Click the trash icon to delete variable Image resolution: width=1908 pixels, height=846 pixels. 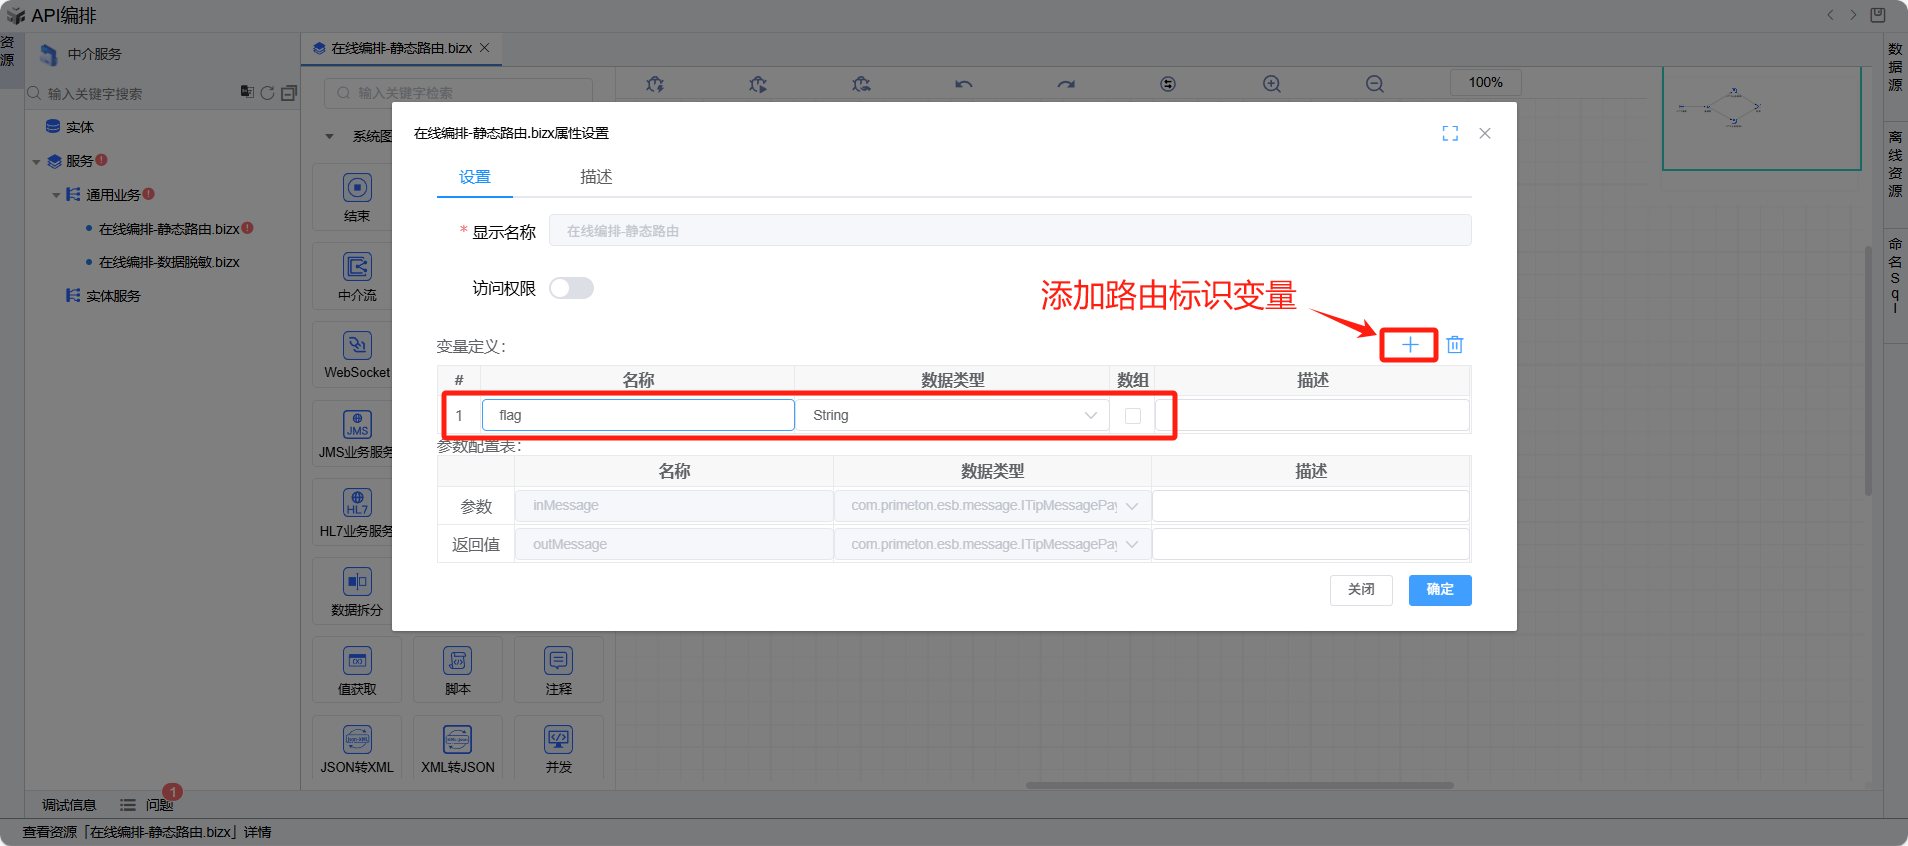(x=1455, y=345)
